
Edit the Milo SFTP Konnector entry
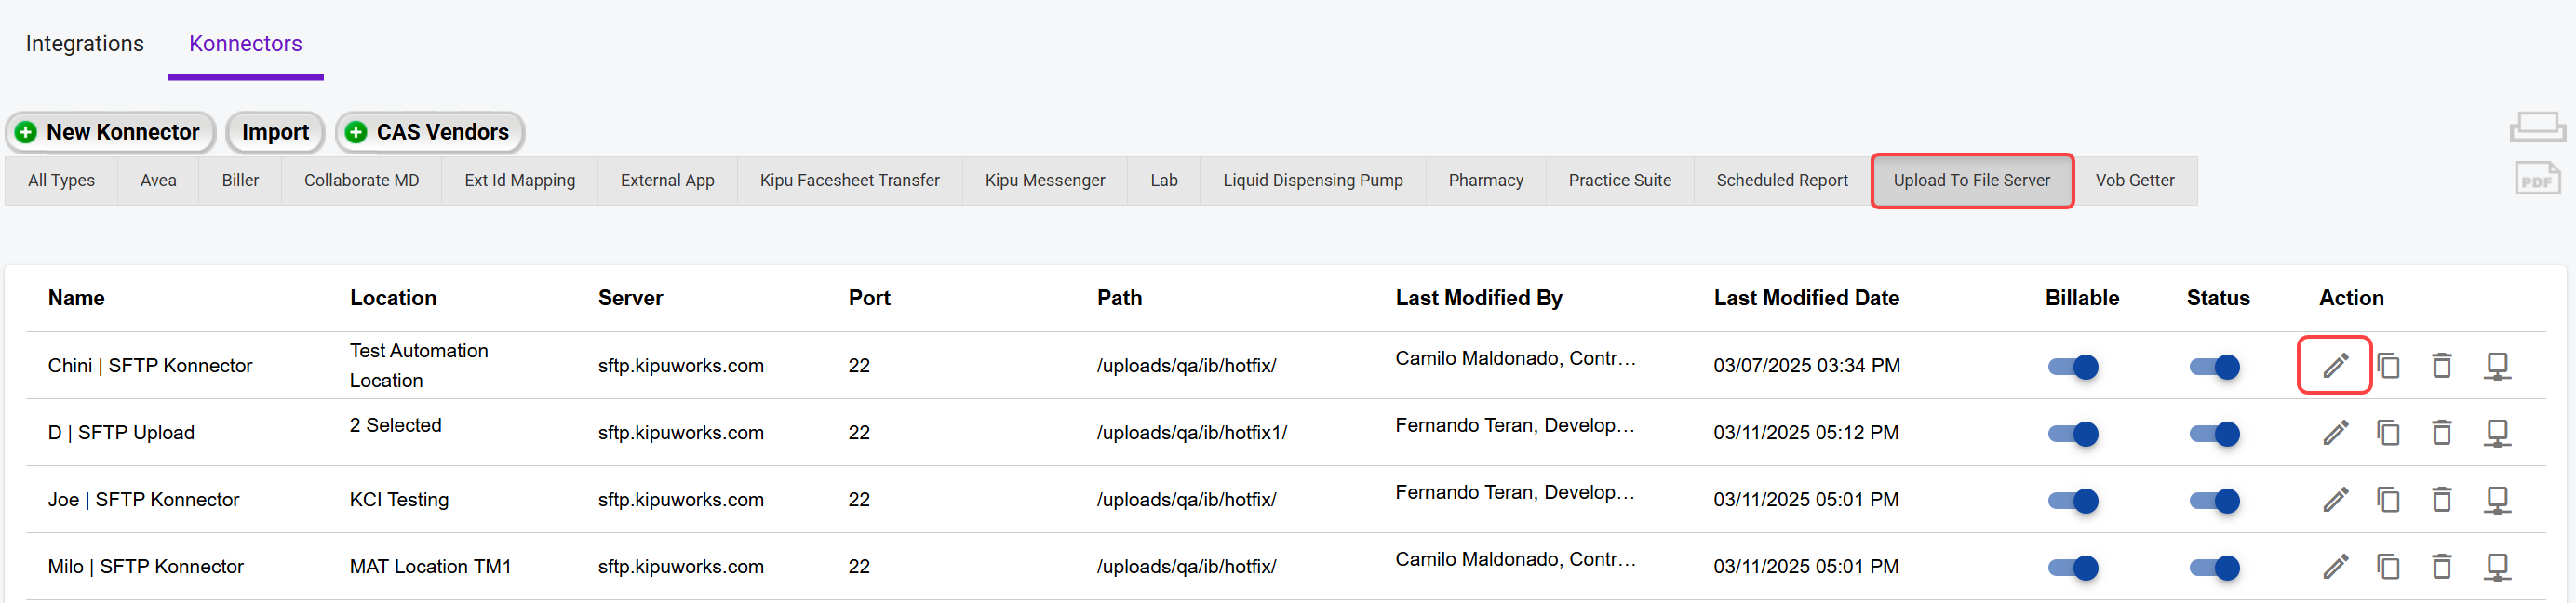[x=2334, y=567]
